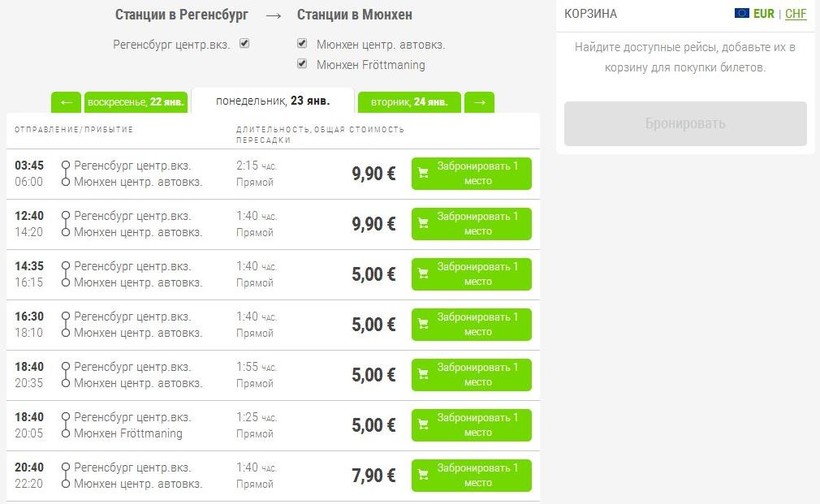Click the EU flag currency icon
Image resolution: width=820 pixels, height=504 pixels.
[x=742, y=14]
